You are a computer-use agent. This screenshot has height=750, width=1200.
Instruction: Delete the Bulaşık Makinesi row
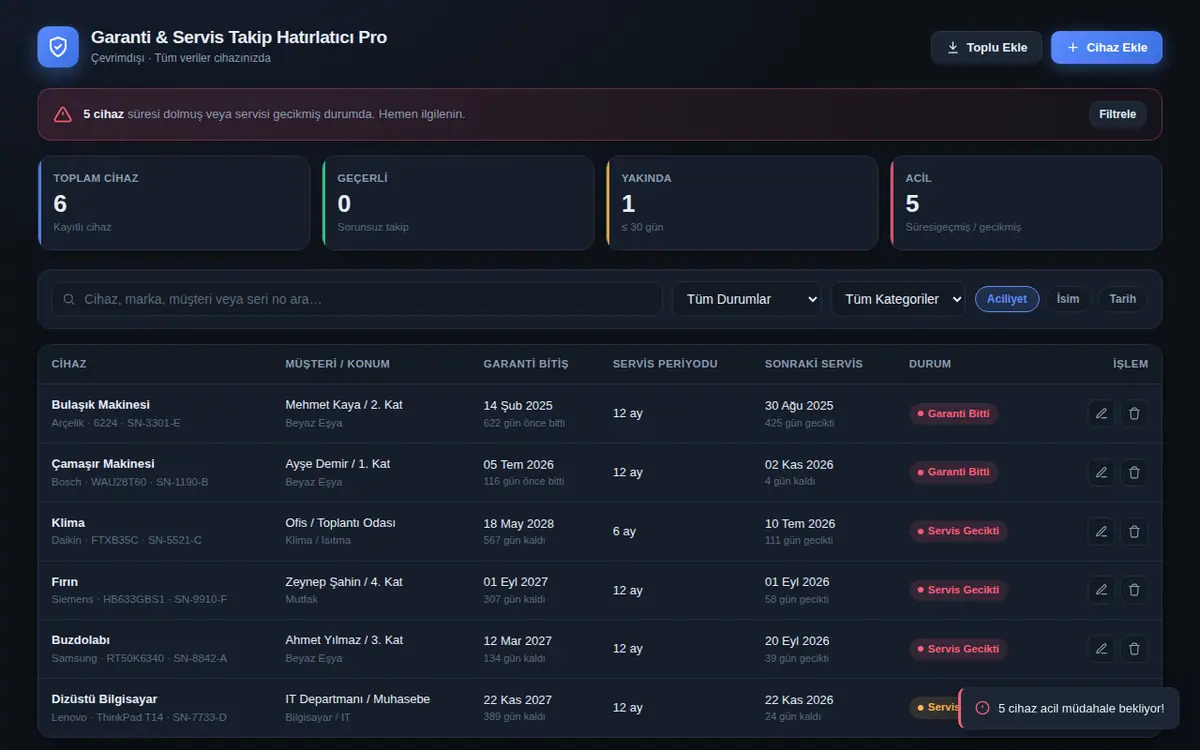(1134, 413)
